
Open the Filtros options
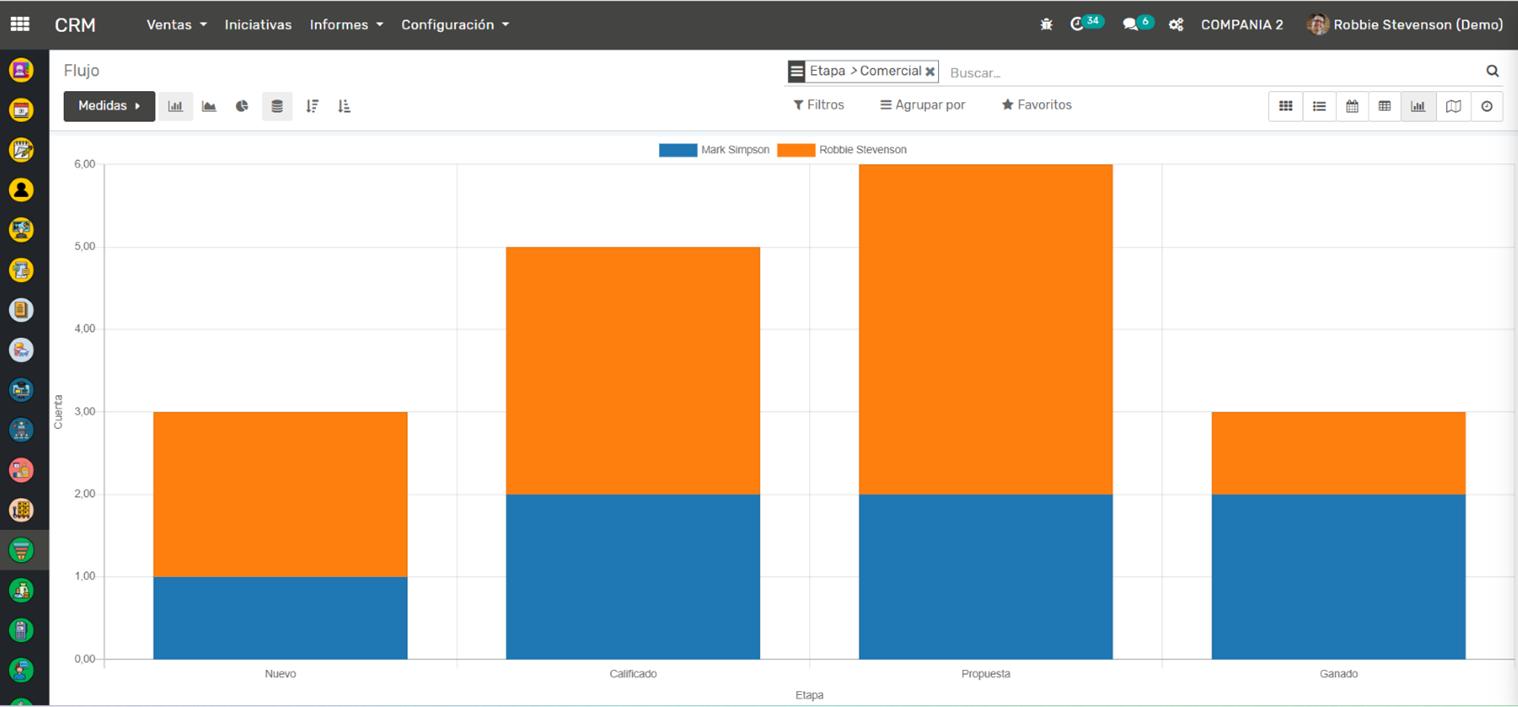819,105
